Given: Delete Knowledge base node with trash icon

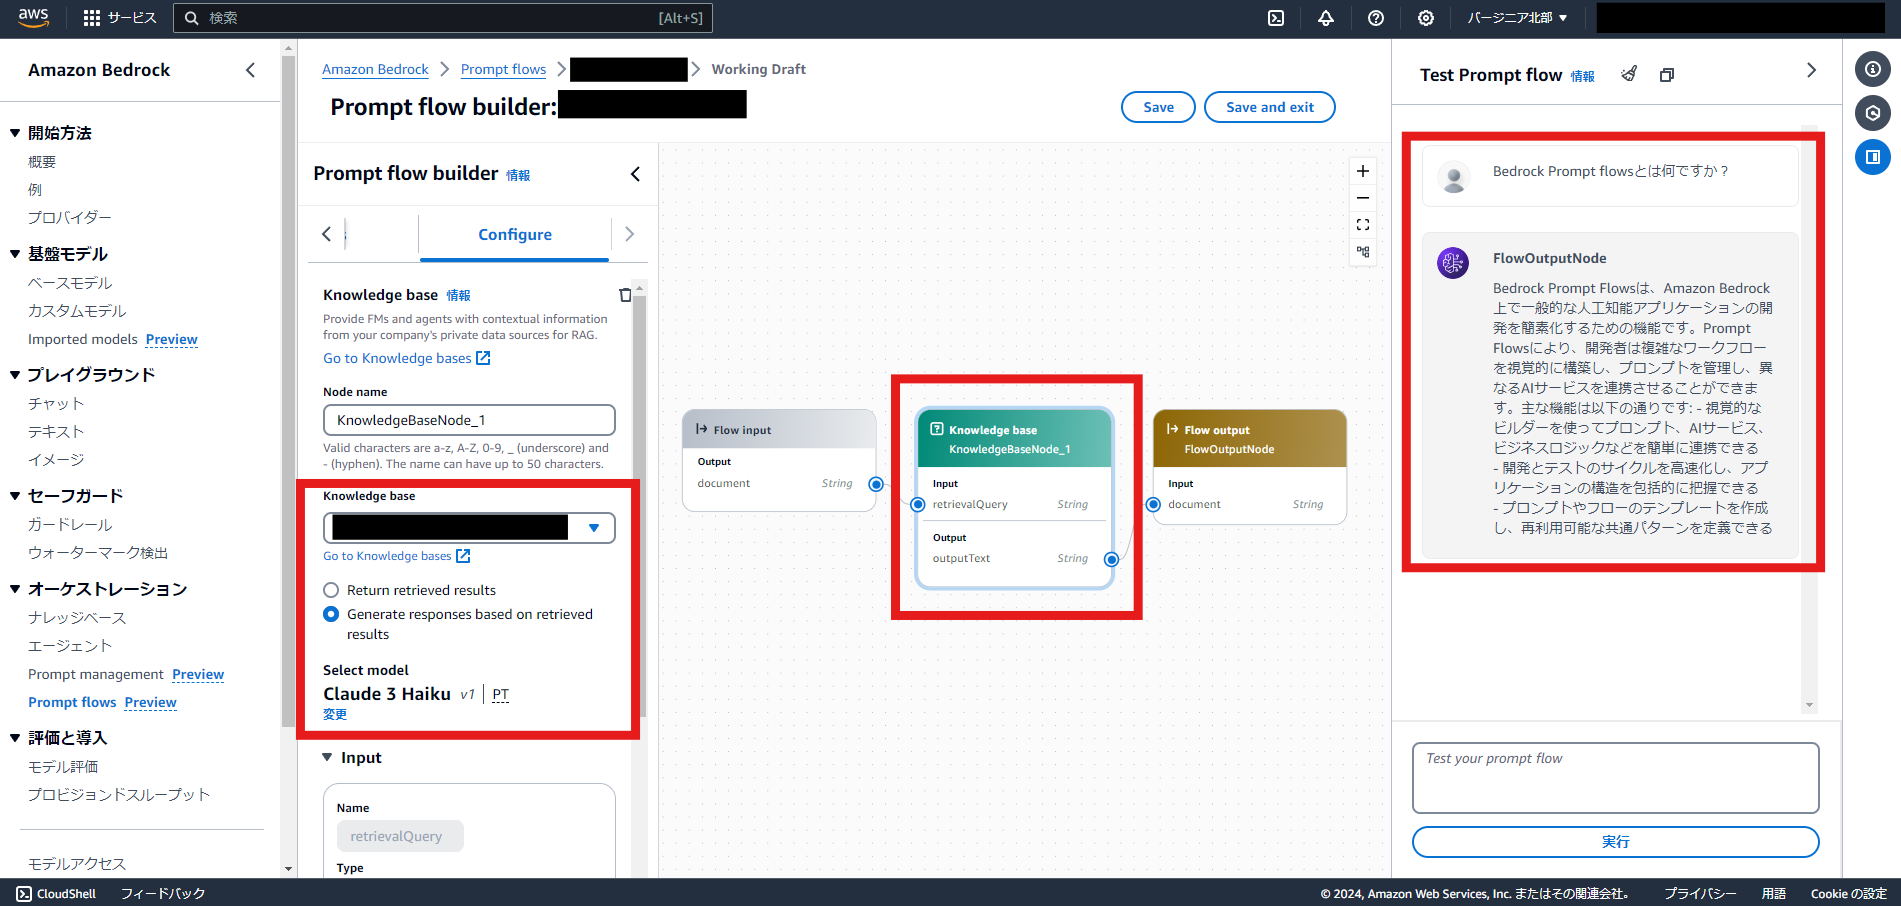Looking at the screenshot, I should click(x=625, y=295).
